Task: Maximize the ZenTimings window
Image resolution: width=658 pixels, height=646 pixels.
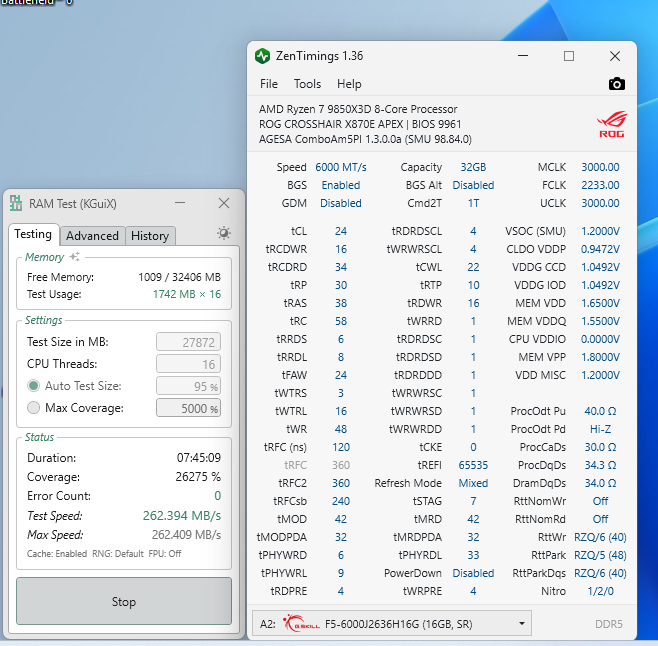Action: [x=569, y=56]
